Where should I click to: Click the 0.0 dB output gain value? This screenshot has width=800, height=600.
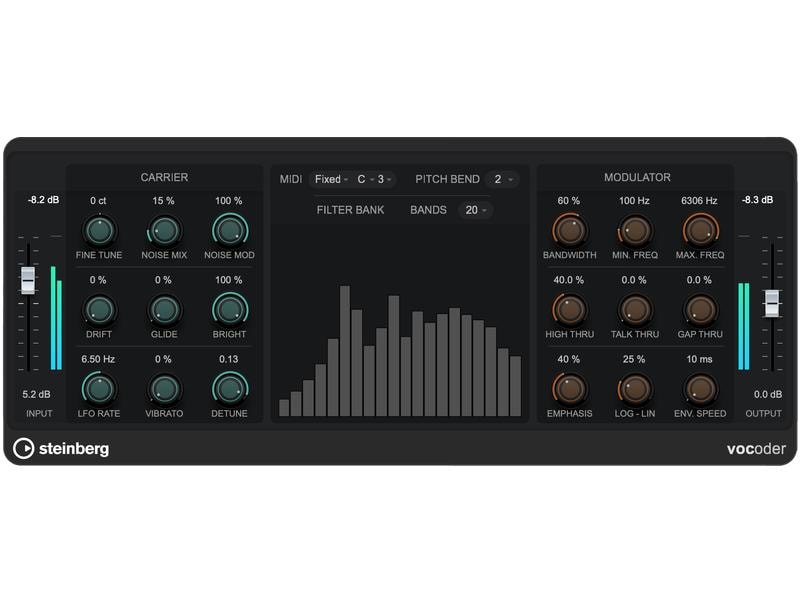coord(768,394)
